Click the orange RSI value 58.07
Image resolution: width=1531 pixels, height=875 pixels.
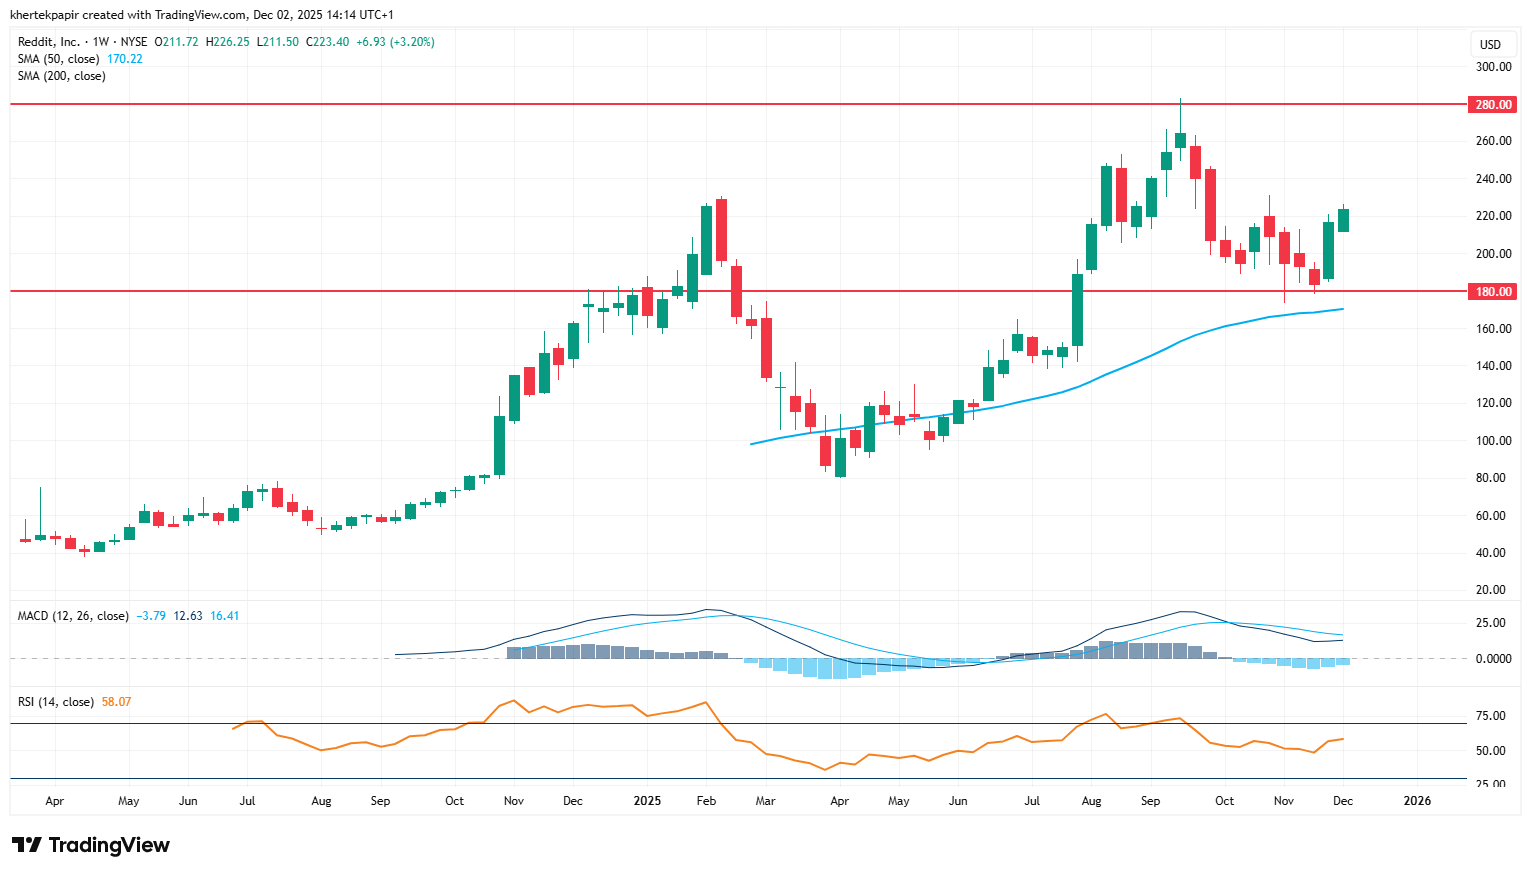116,702
